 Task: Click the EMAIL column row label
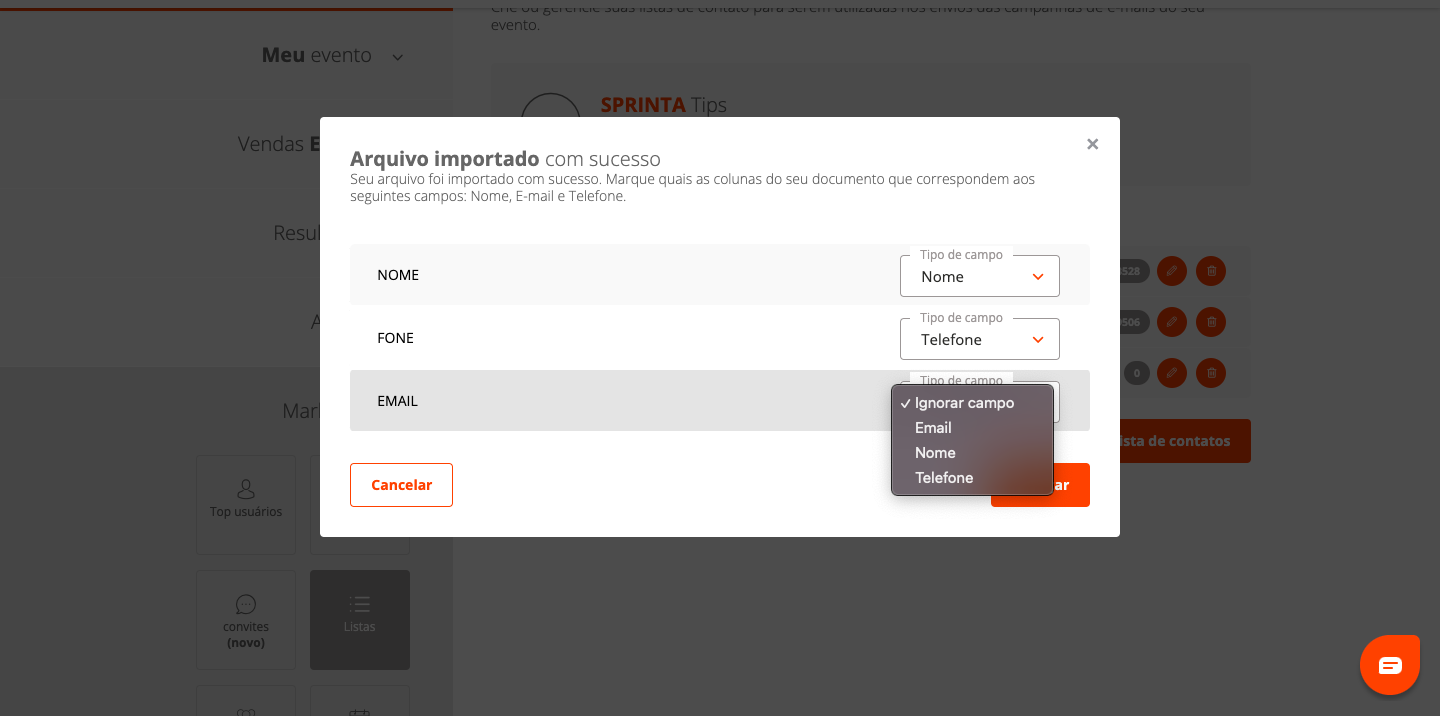[x=397, y=401]
